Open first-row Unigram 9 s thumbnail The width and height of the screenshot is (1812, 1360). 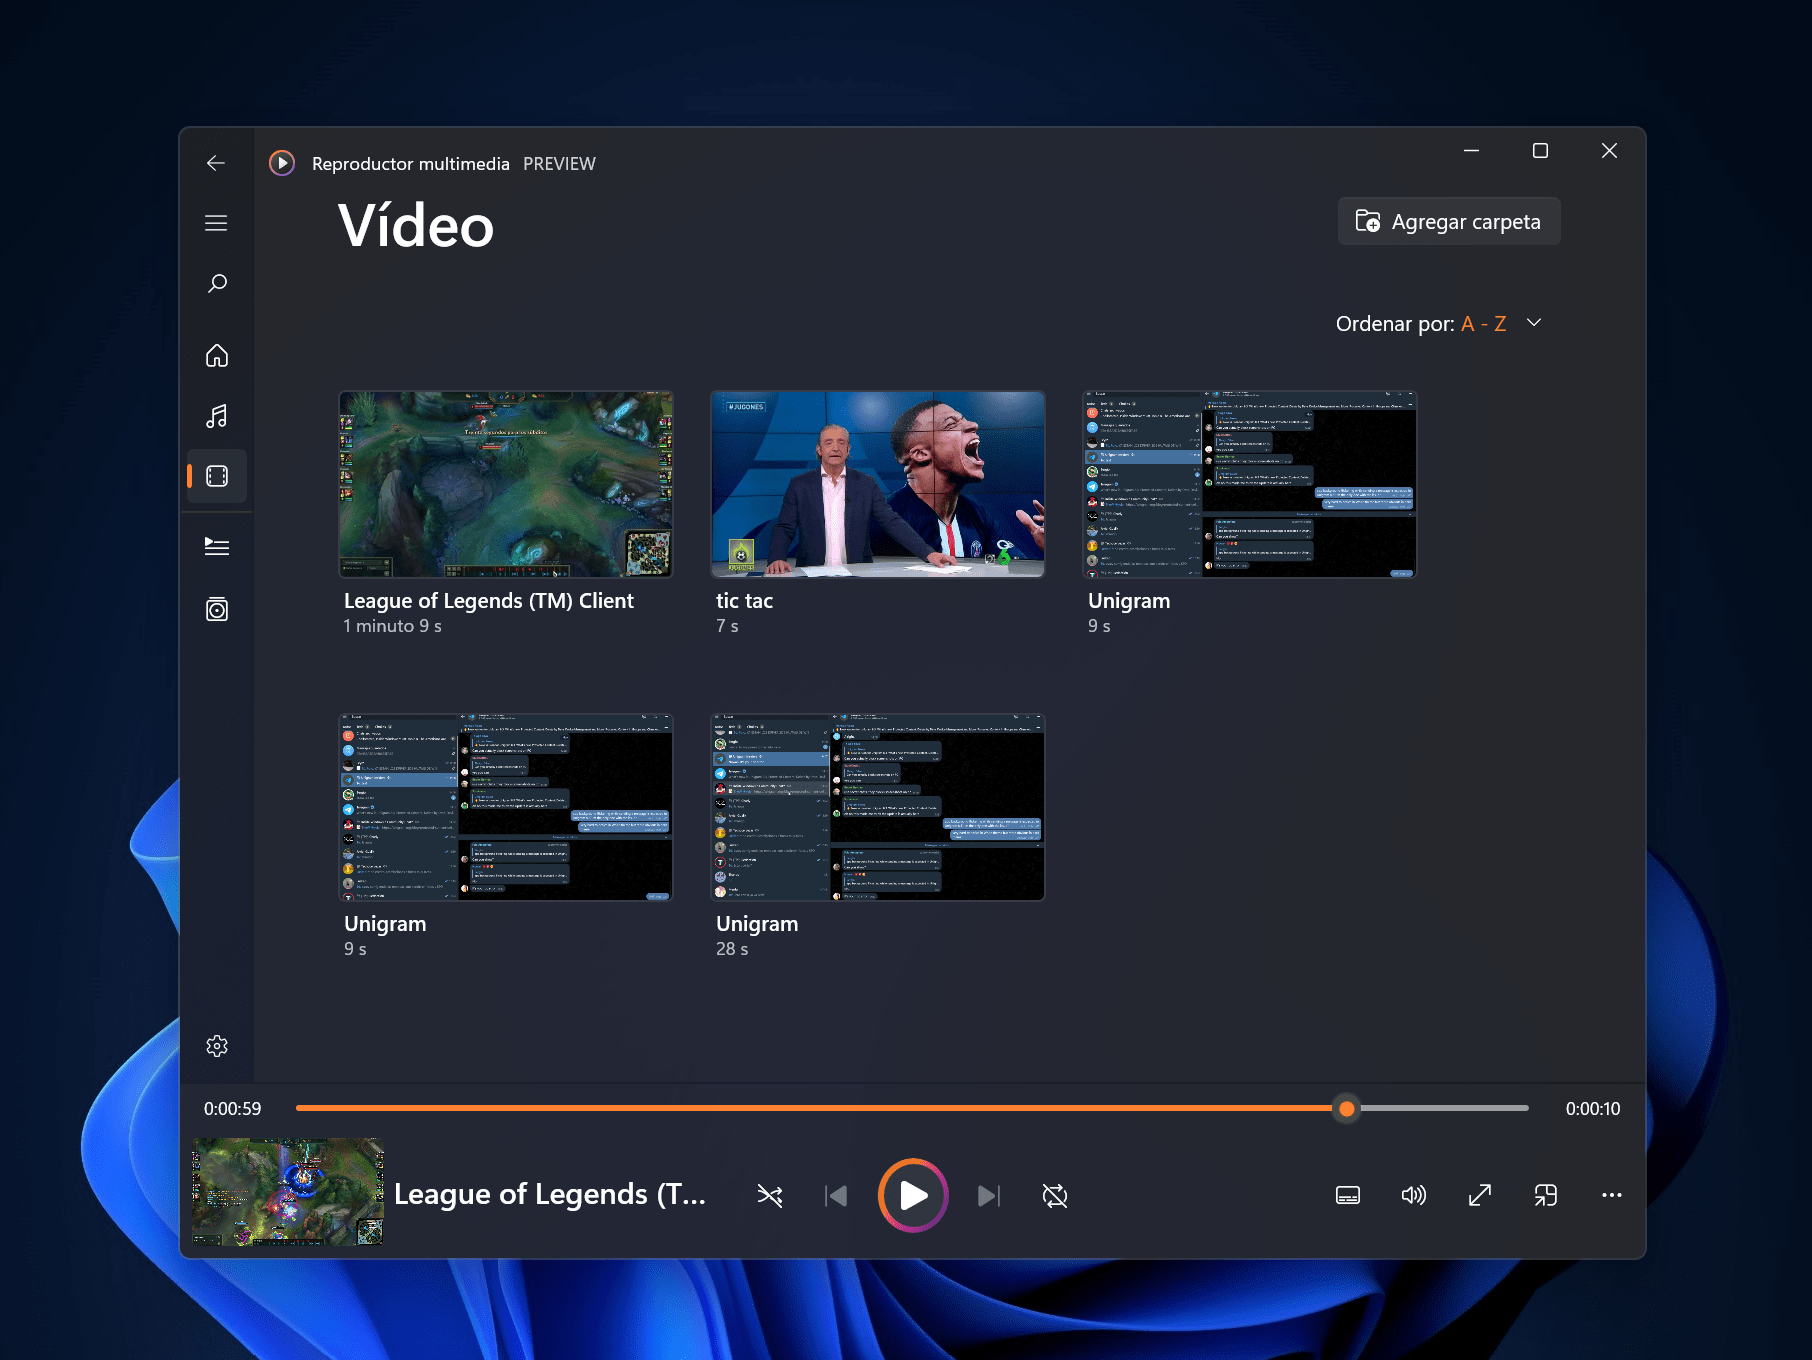coord(1250,484)
